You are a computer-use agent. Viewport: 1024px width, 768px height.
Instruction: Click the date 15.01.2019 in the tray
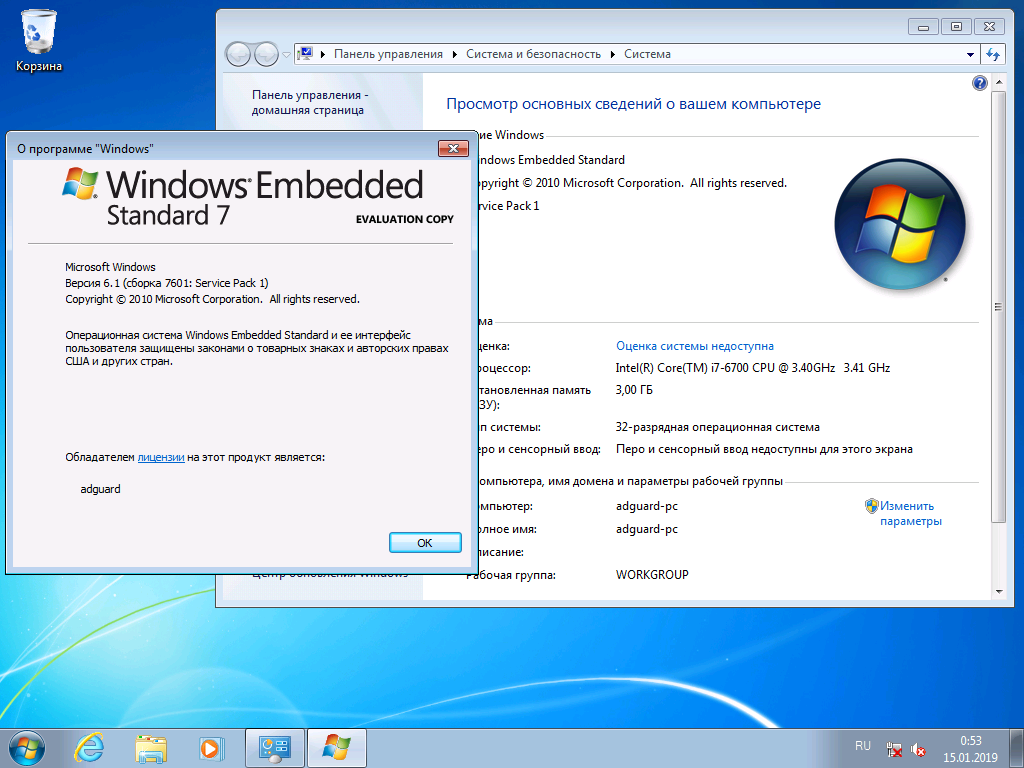970,758
